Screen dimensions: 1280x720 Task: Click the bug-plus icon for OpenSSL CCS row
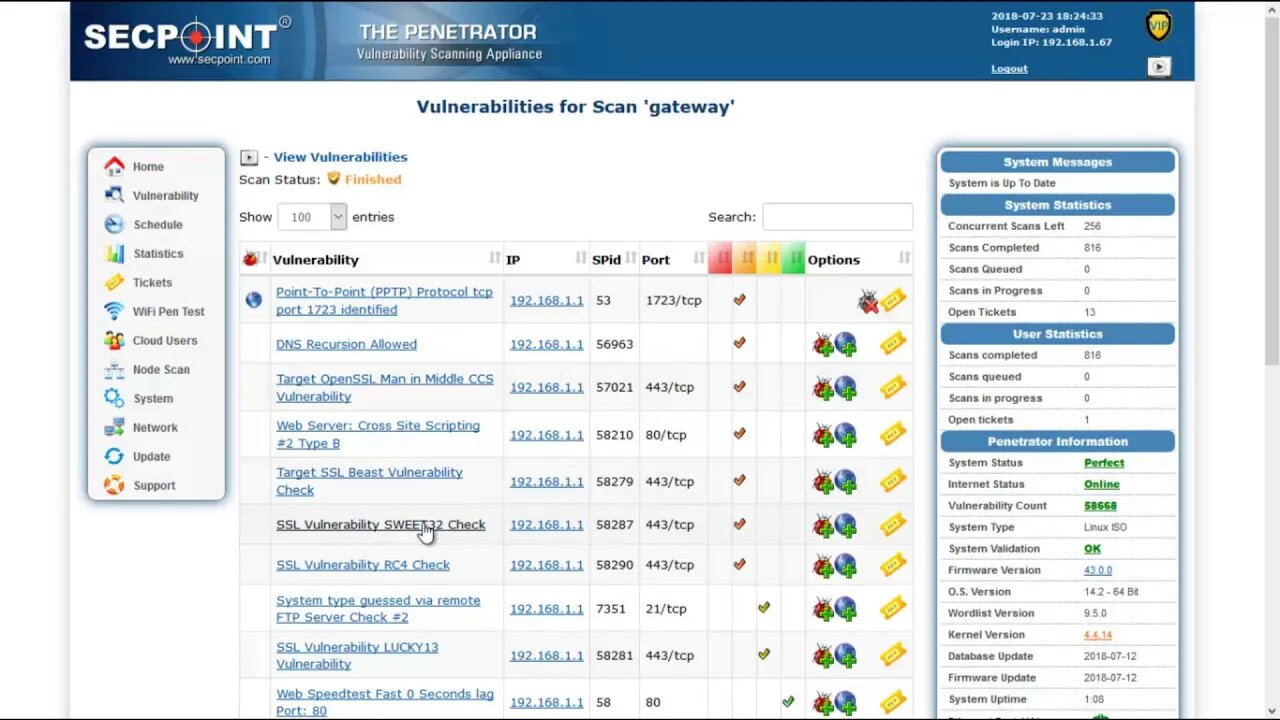[x=823, y=388]
